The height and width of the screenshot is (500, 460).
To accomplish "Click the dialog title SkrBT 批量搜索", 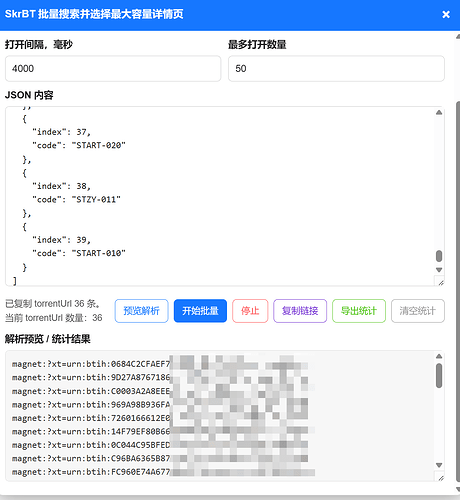I will click(94, 14).
